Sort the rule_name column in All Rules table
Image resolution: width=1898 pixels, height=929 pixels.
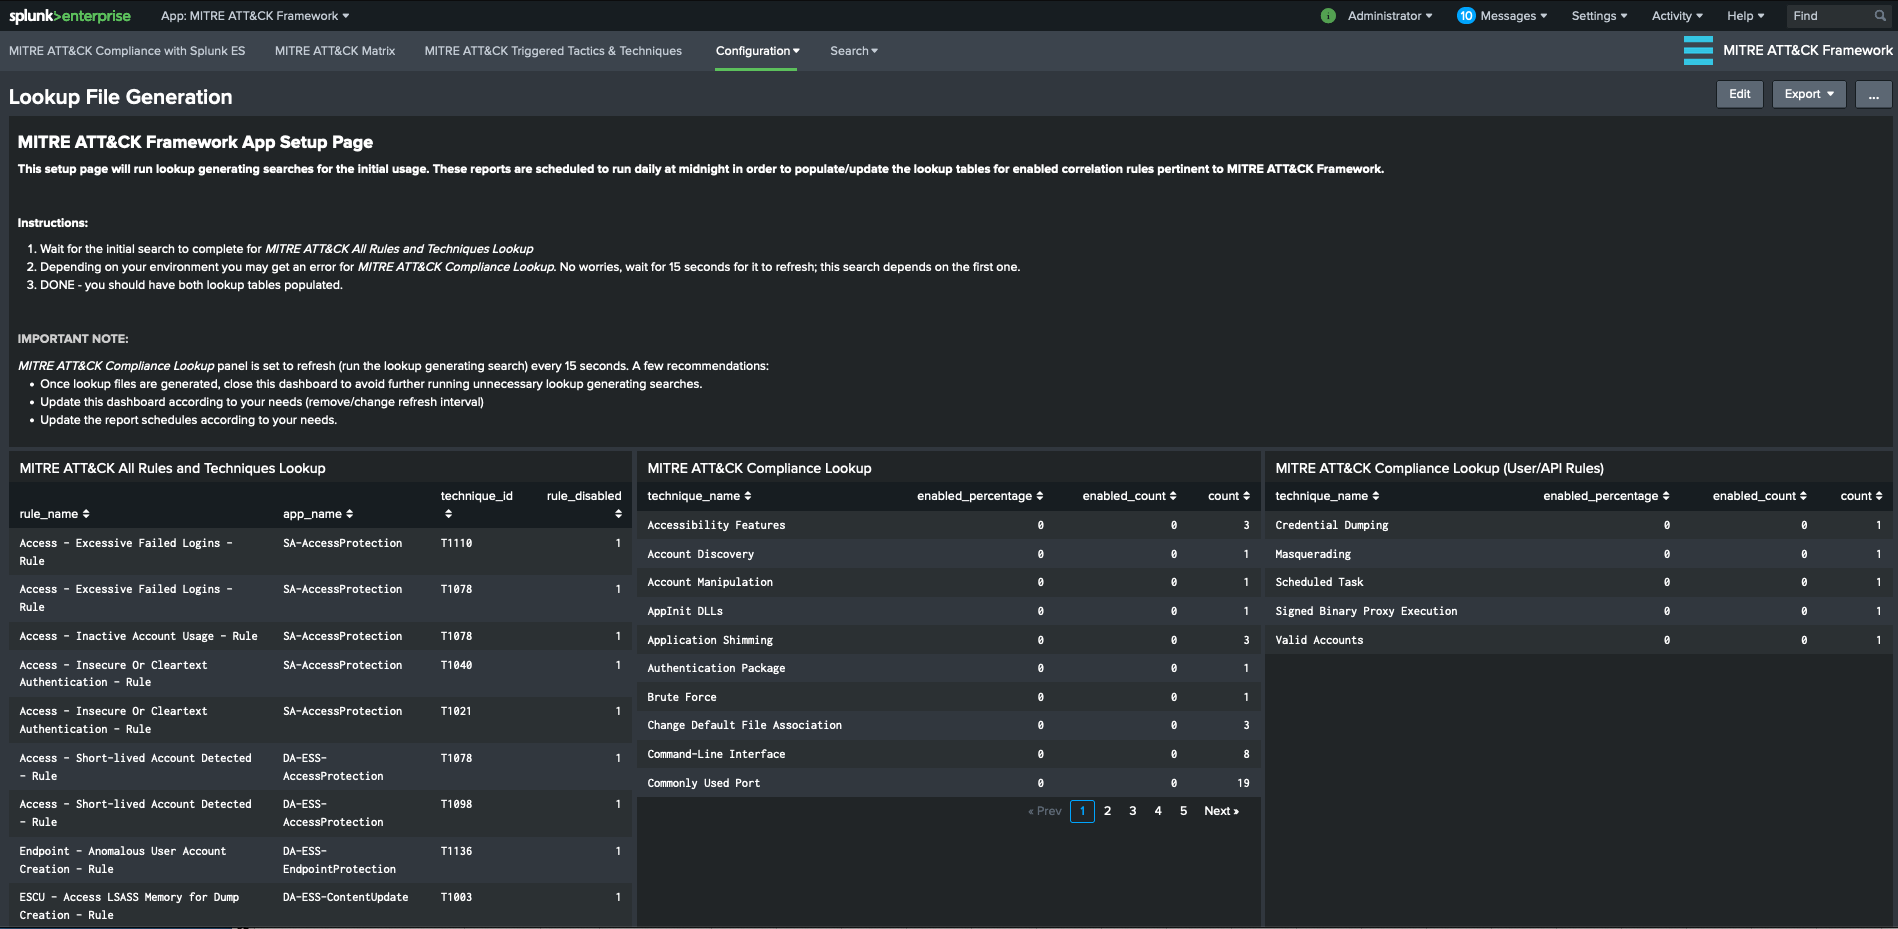[55, 514]
